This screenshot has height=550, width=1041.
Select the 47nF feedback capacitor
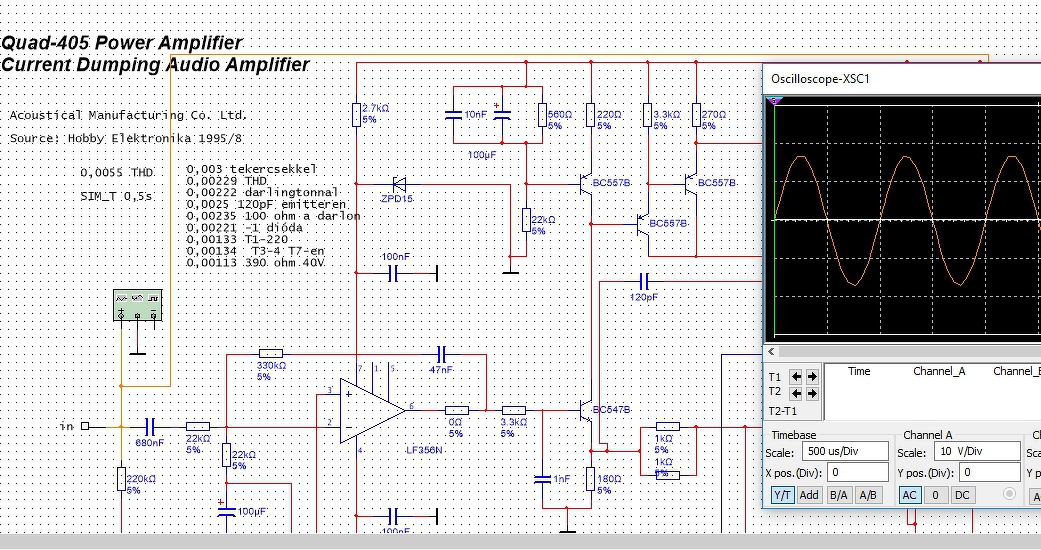coord(443,354)
